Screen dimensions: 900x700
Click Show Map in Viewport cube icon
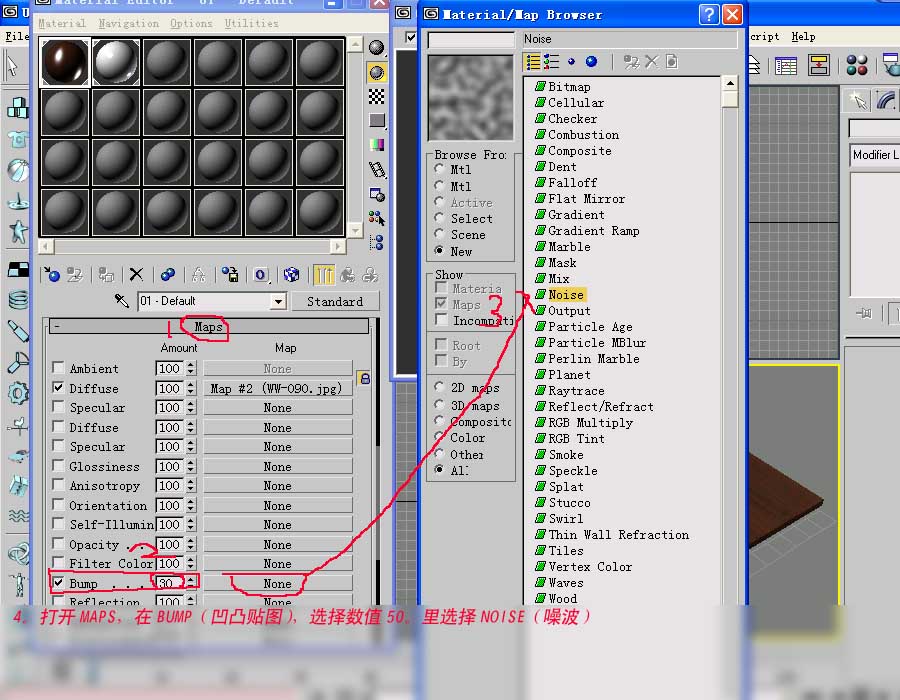[x=292, y=275]
